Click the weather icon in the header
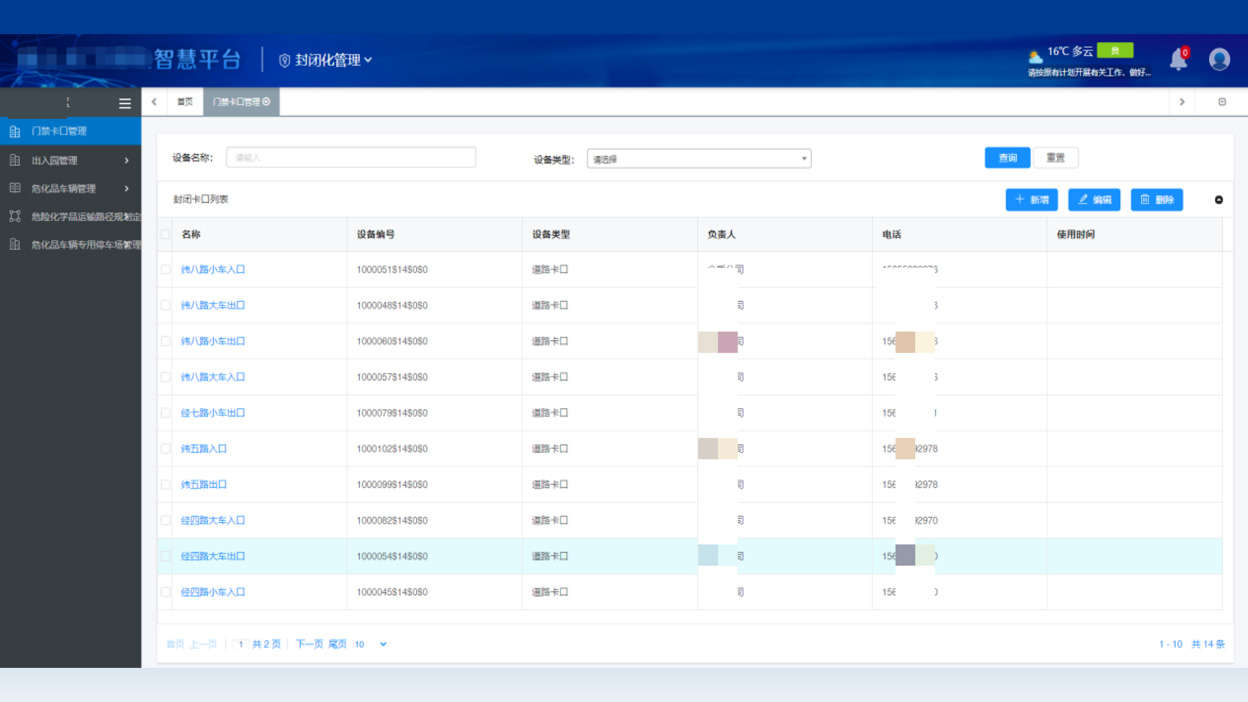Image resolution: width=1248 pixels, height=702 pixels. pos(1035,56)
